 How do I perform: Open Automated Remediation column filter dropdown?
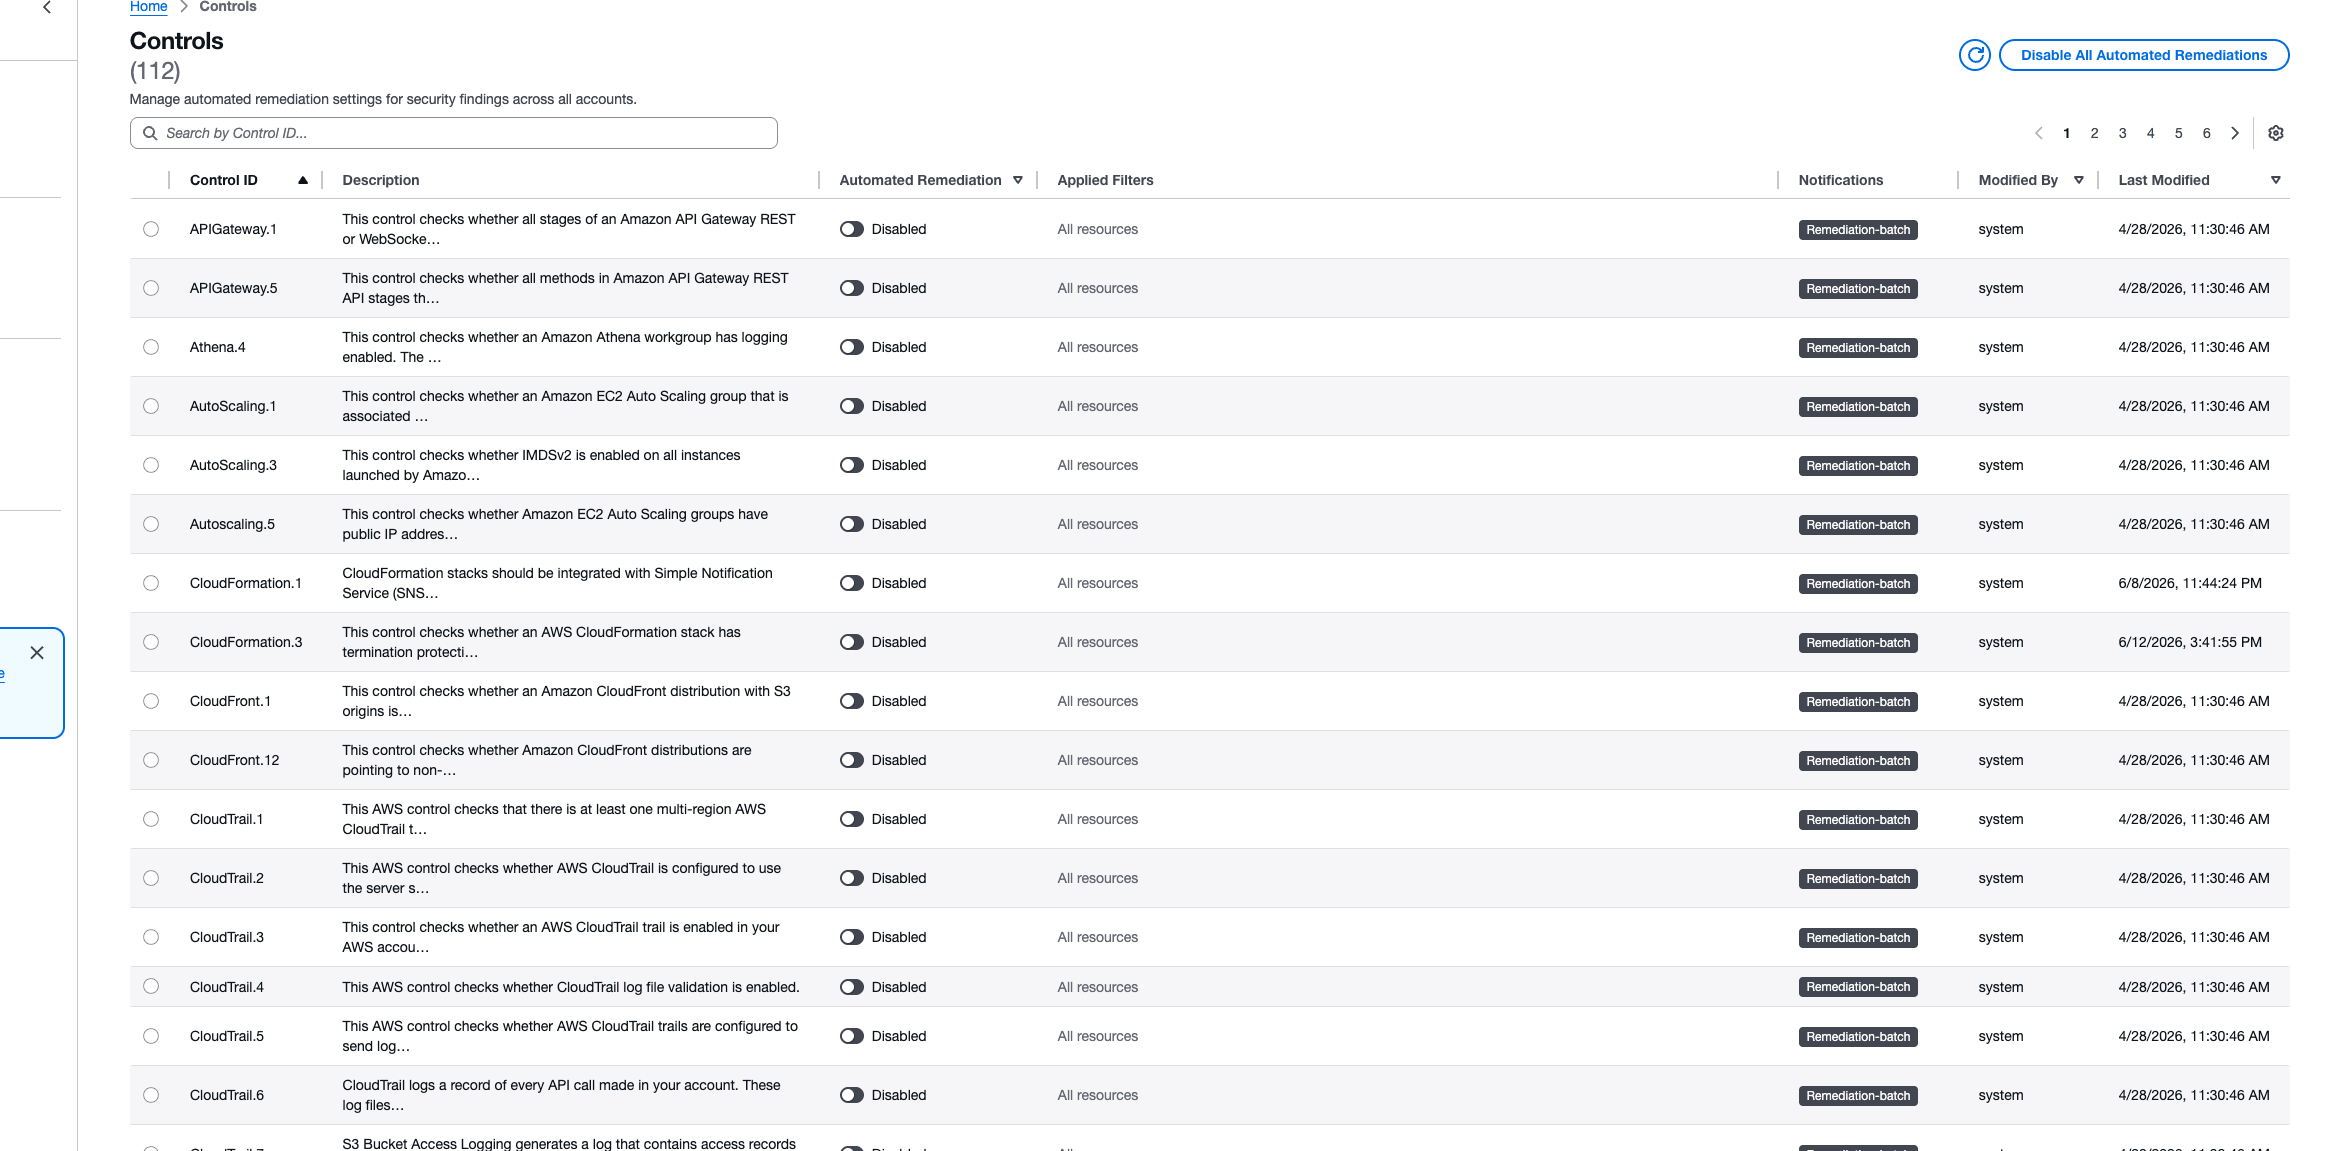pos(1018,180)
